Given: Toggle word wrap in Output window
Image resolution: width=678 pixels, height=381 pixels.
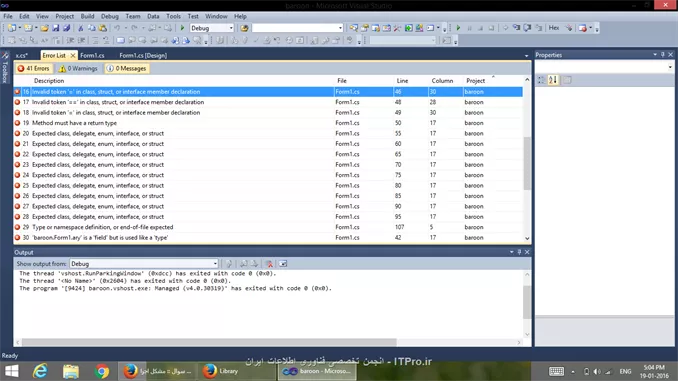Looking at the screenshot, I should pos(283,264).
